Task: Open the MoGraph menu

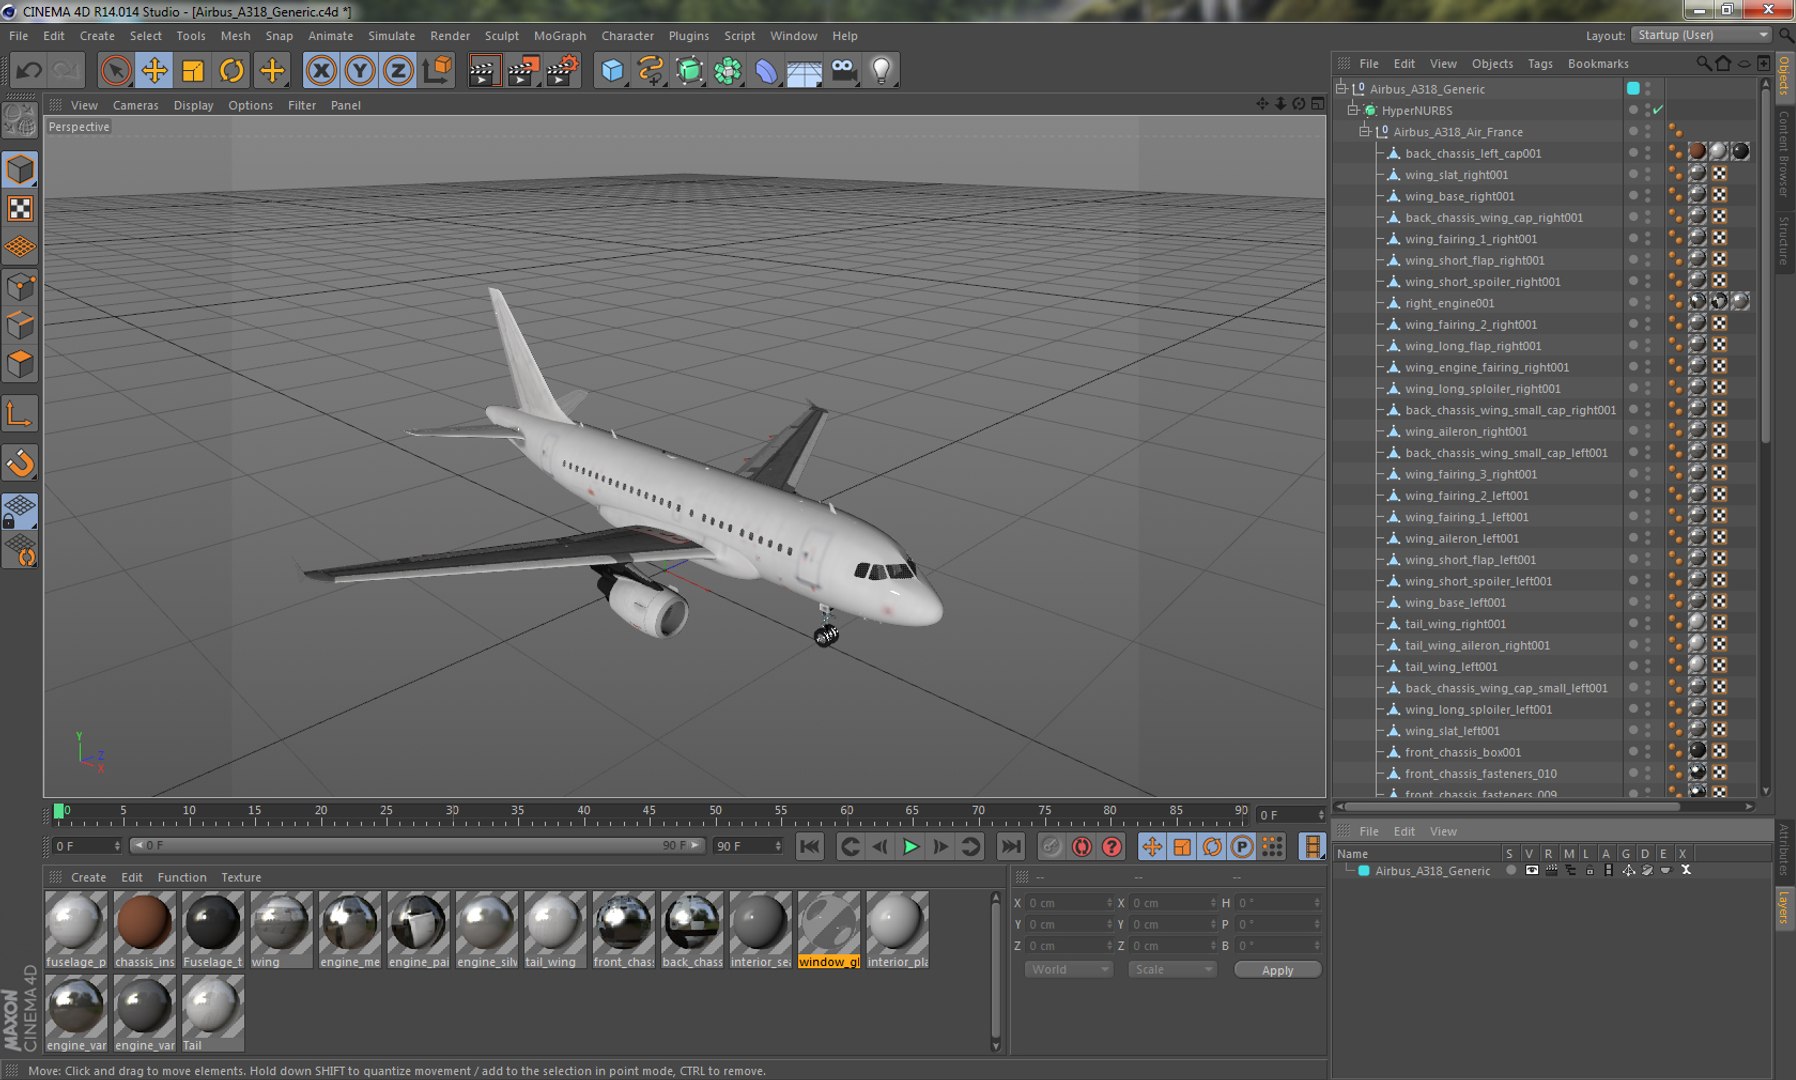Action: 560,36
